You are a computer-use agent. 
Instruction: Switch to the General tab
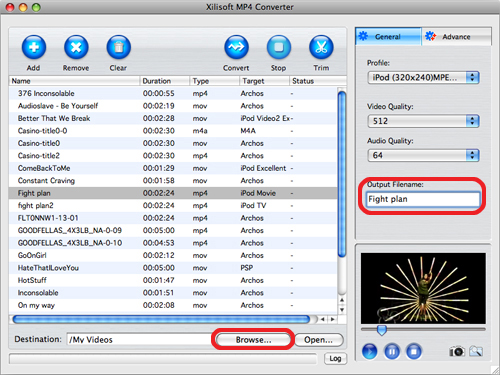click(388, 36)
